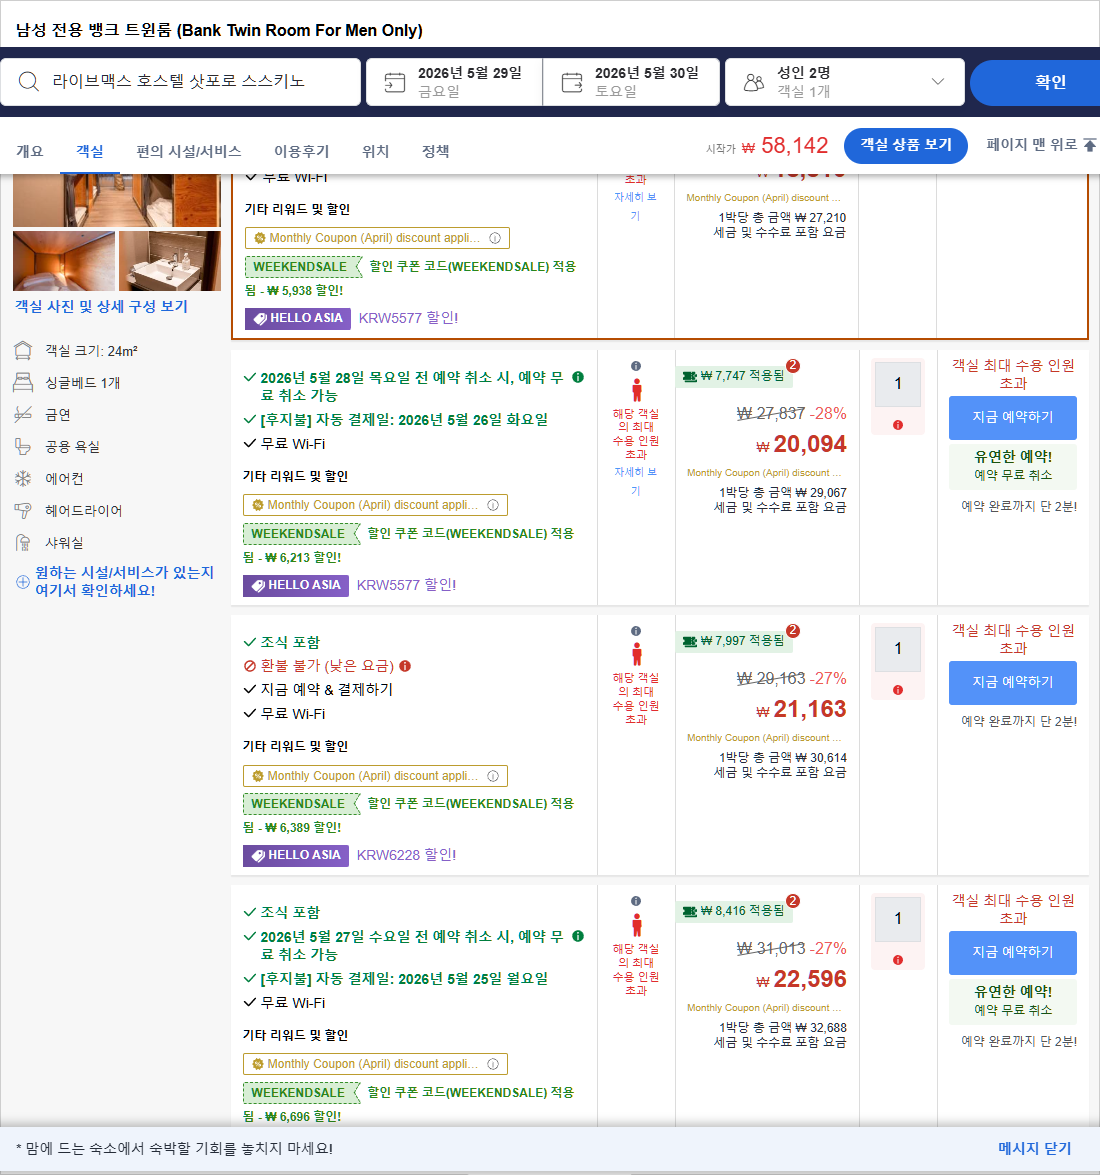Image resolution: width=1100 pixels, height=1175 pixels.
Task: Open the 이용후기 tab
Action: coord(301,151)
